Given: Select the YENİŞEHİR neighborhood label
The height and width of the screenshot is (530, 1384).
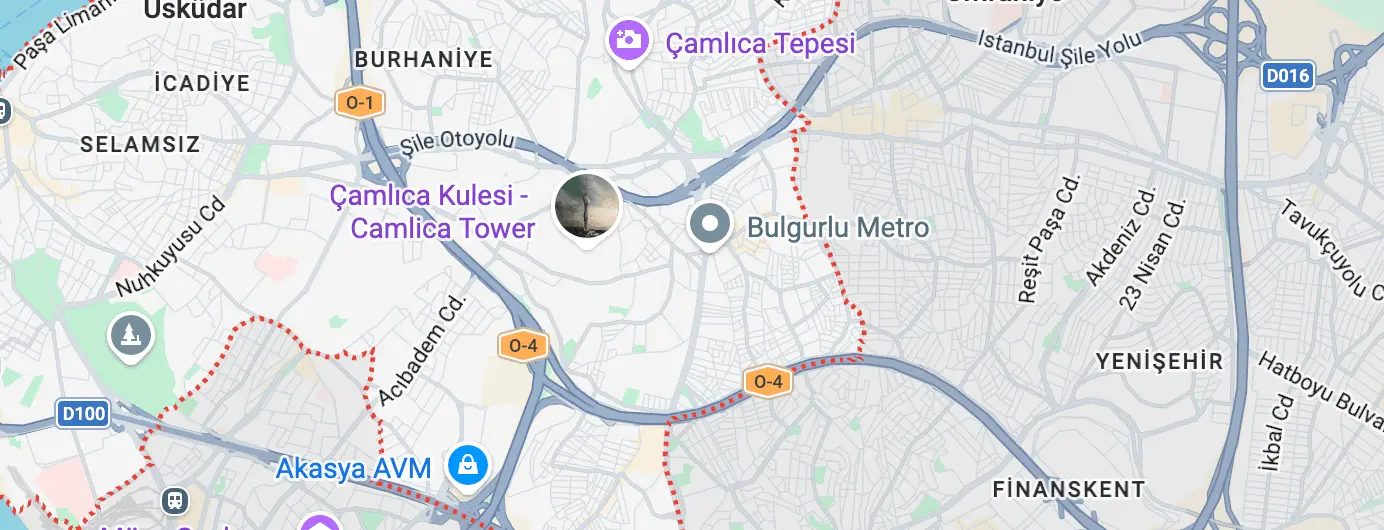Looking at the screenshot, I should [1160, 361].
